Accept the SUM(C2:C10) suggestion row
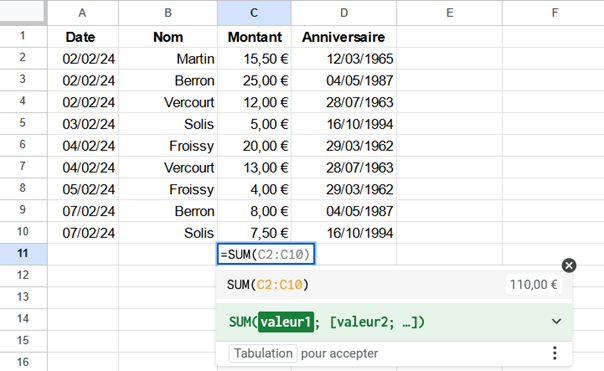This screenshot has width=604, height=371. point(394,285)
